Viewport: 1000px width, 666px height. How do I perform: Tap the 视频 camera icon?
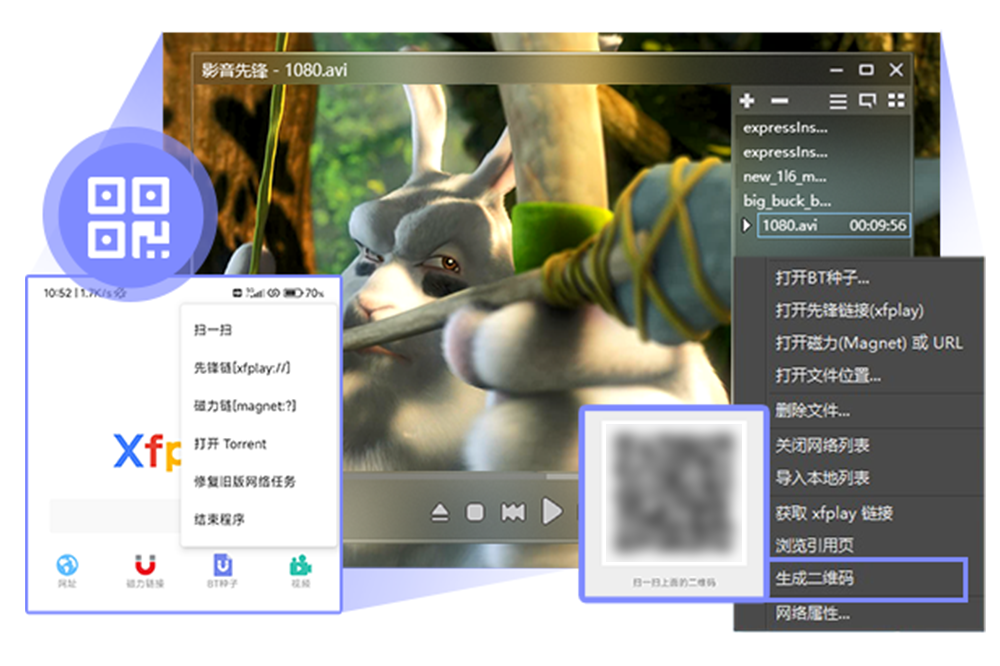[x=300, y=565]
